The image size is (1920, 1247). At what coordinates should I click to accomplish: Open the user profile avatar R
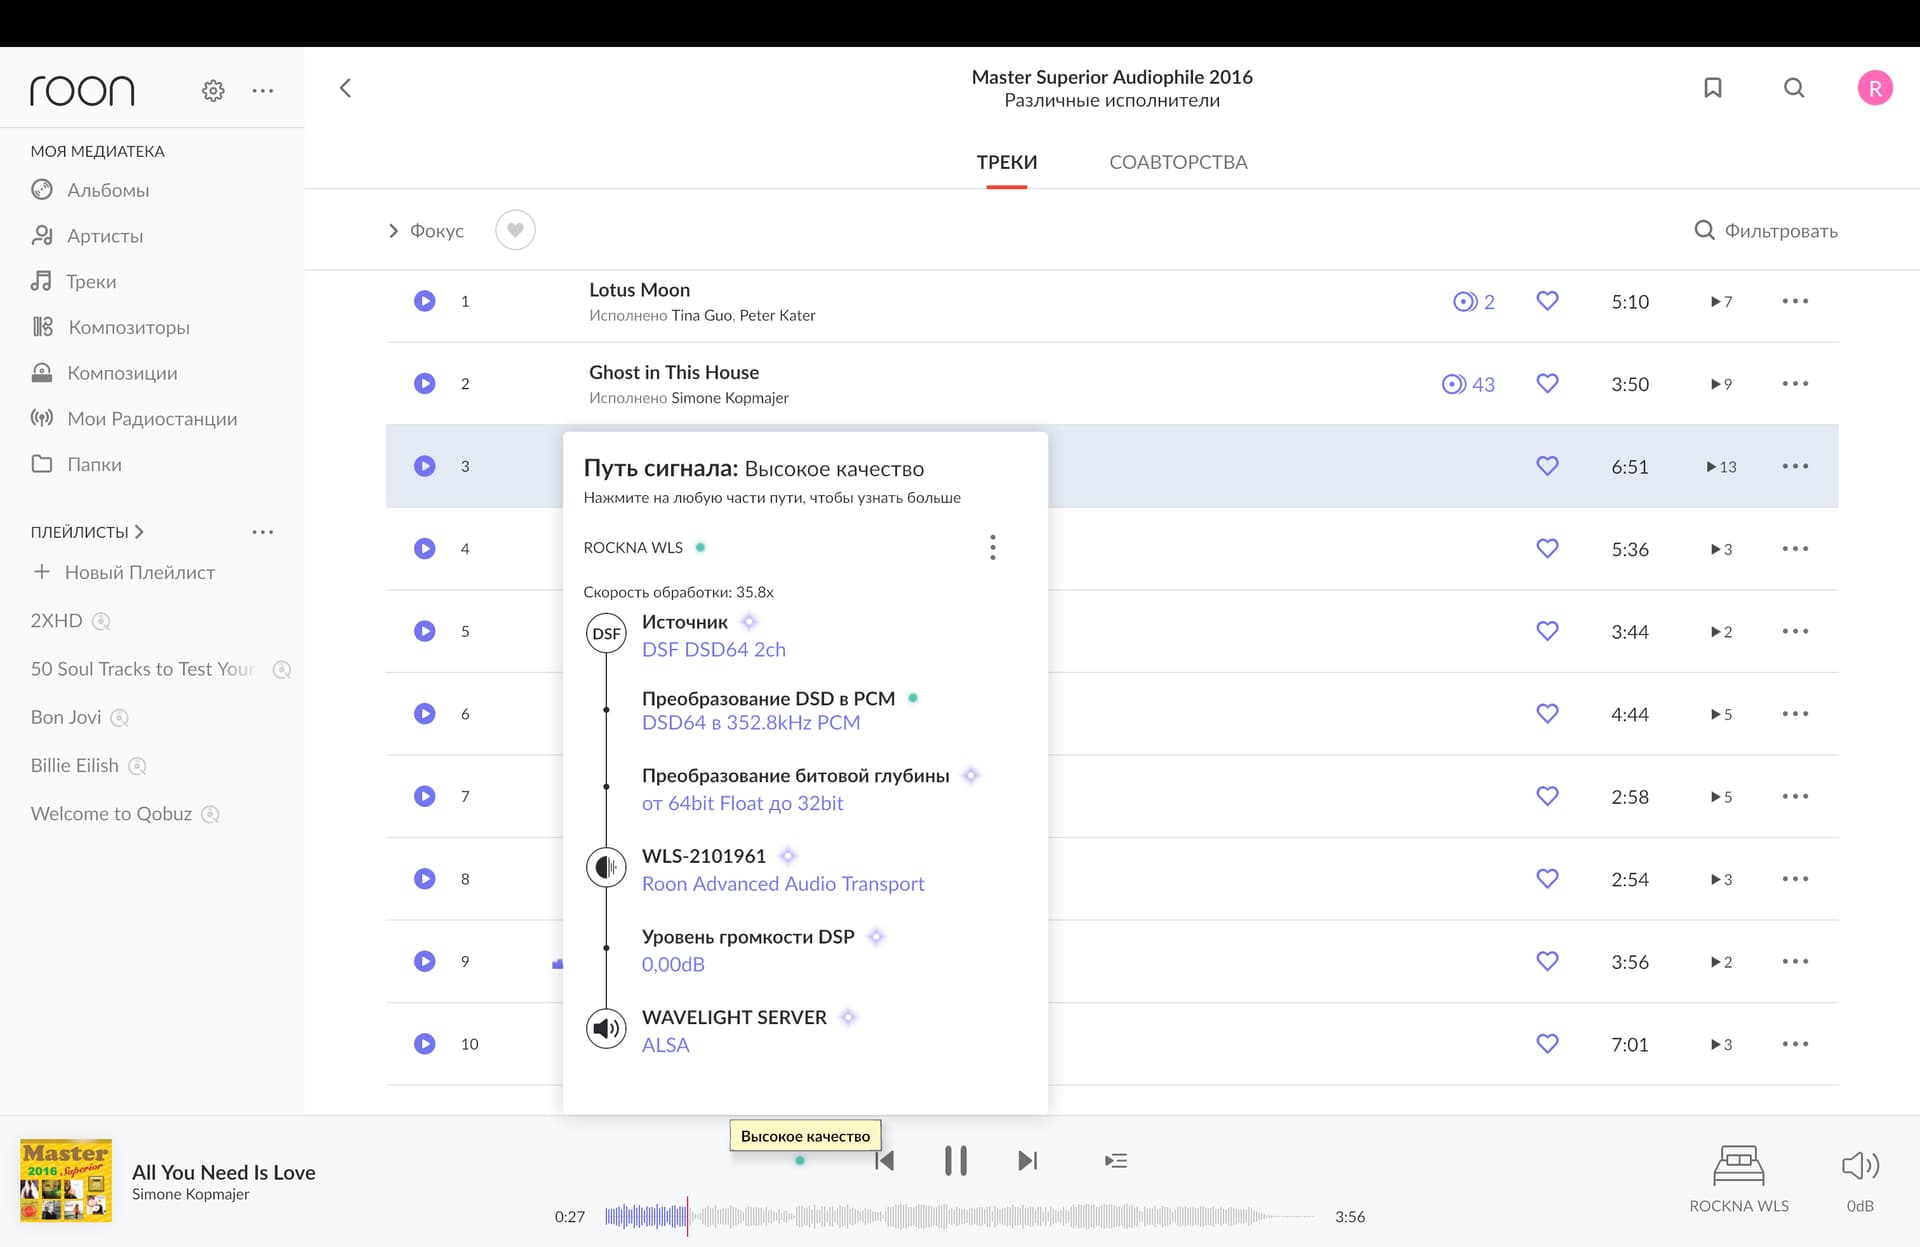tap(1875, 88)
